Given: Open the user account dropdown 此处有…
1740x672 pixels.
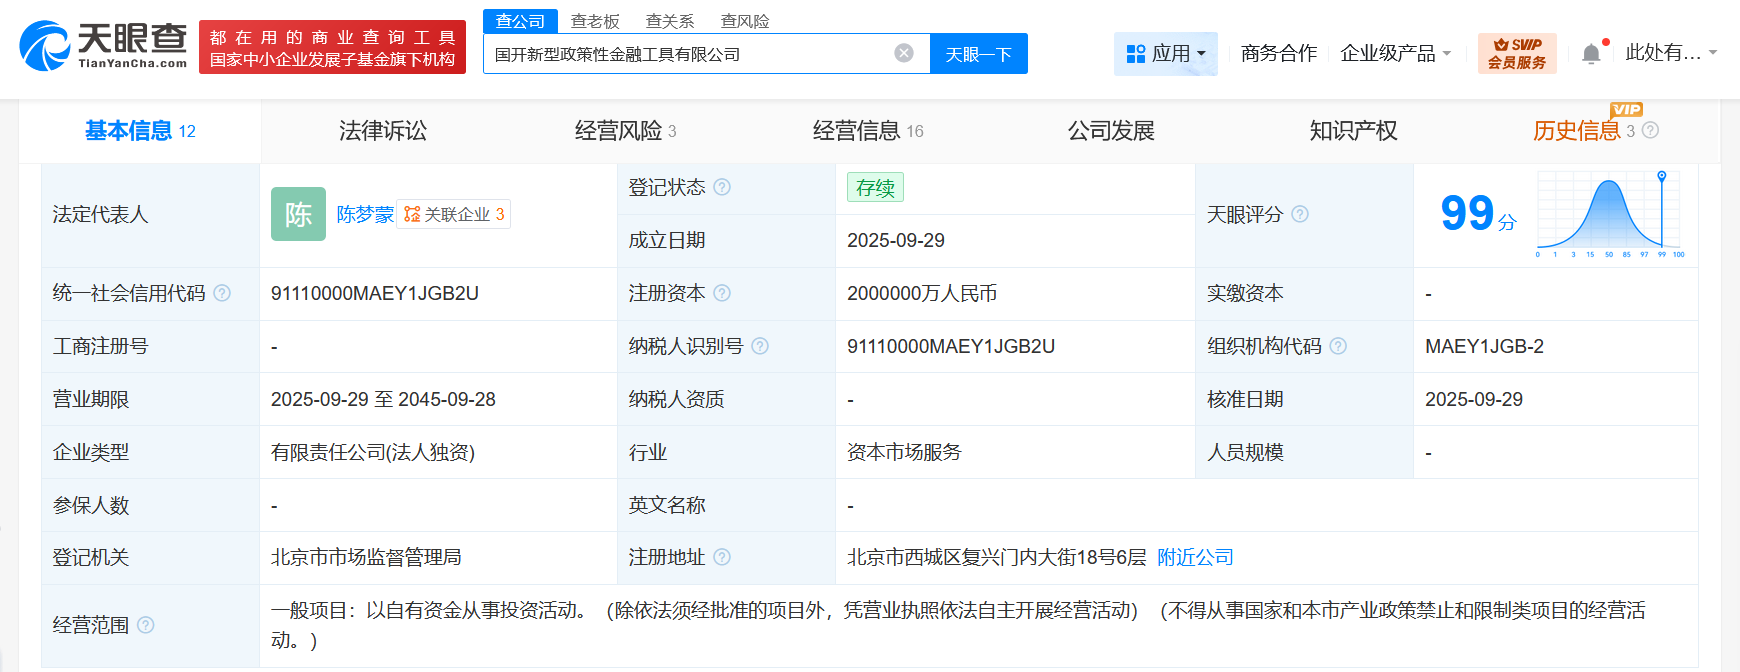Looking at the screenshot, I should point(1670,53).
